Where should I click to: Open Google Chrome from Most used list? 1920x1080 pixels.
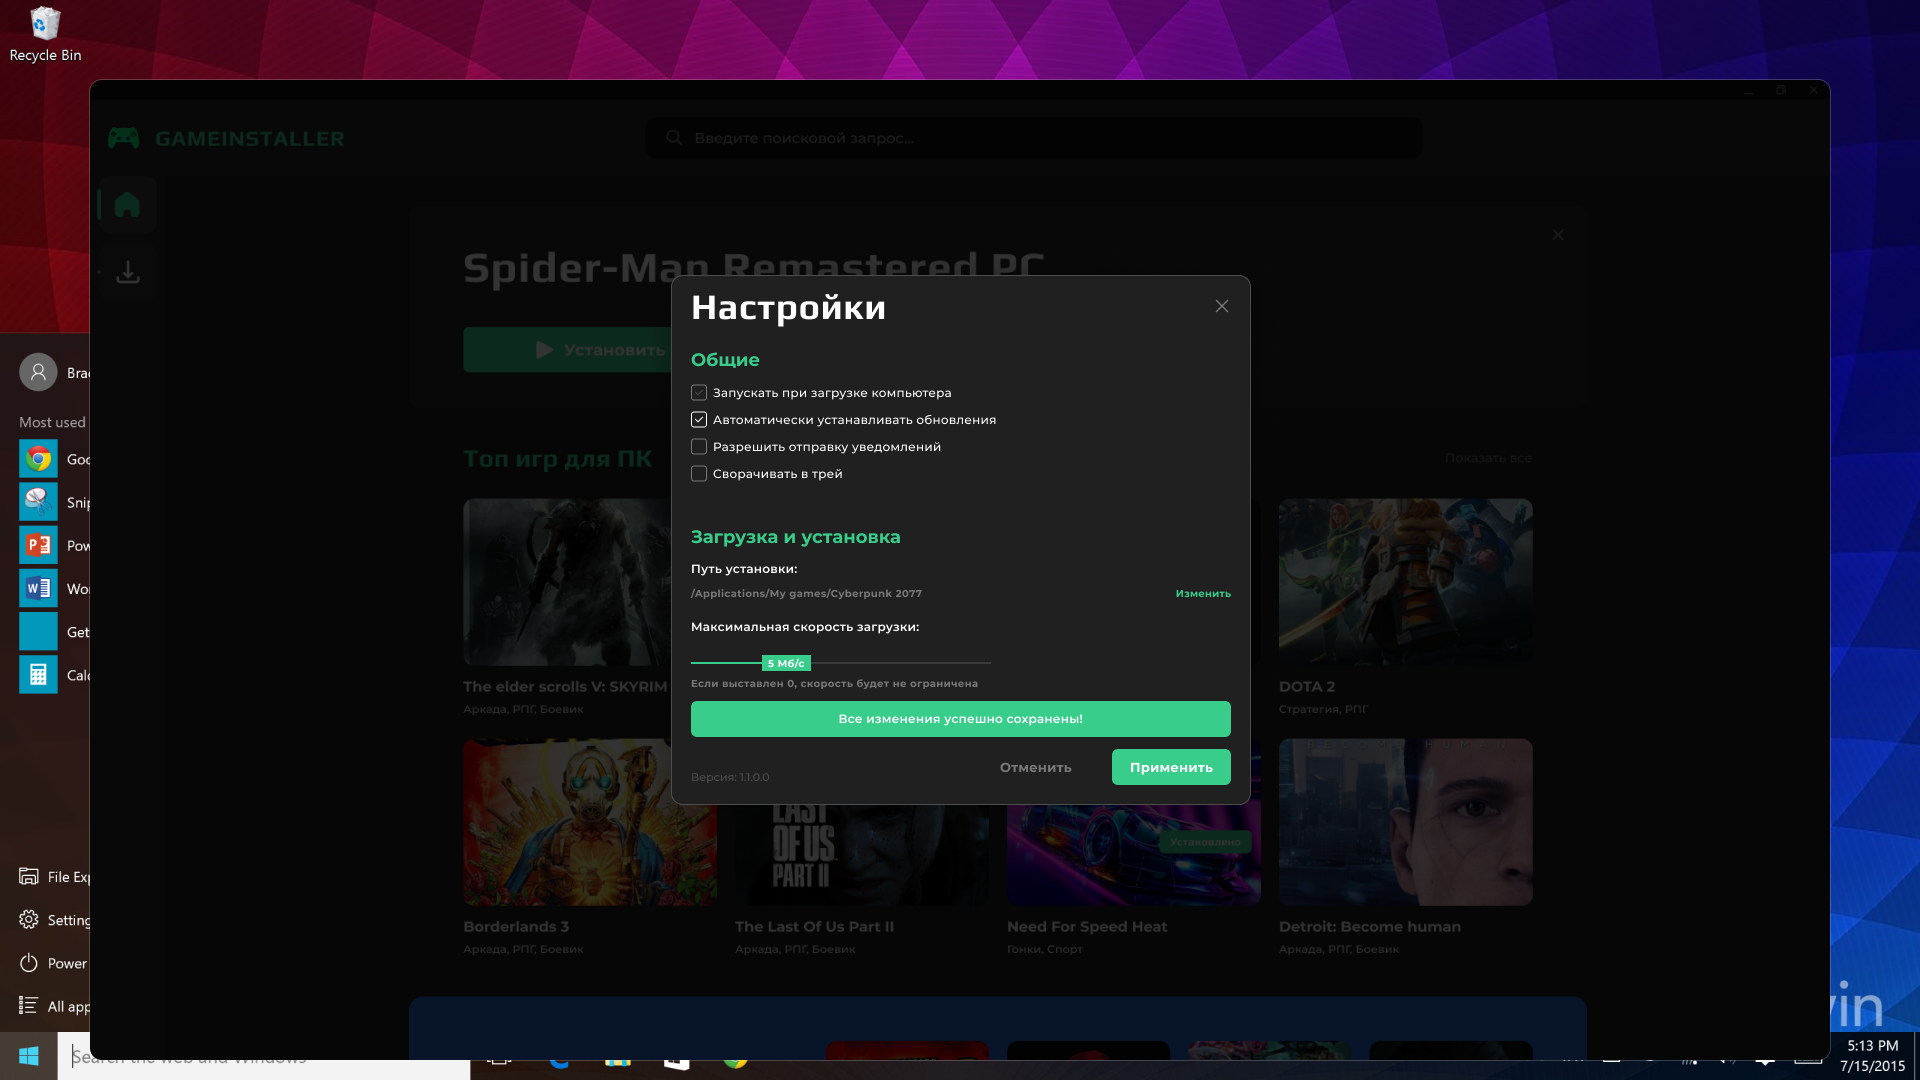[x=38, y=459]
